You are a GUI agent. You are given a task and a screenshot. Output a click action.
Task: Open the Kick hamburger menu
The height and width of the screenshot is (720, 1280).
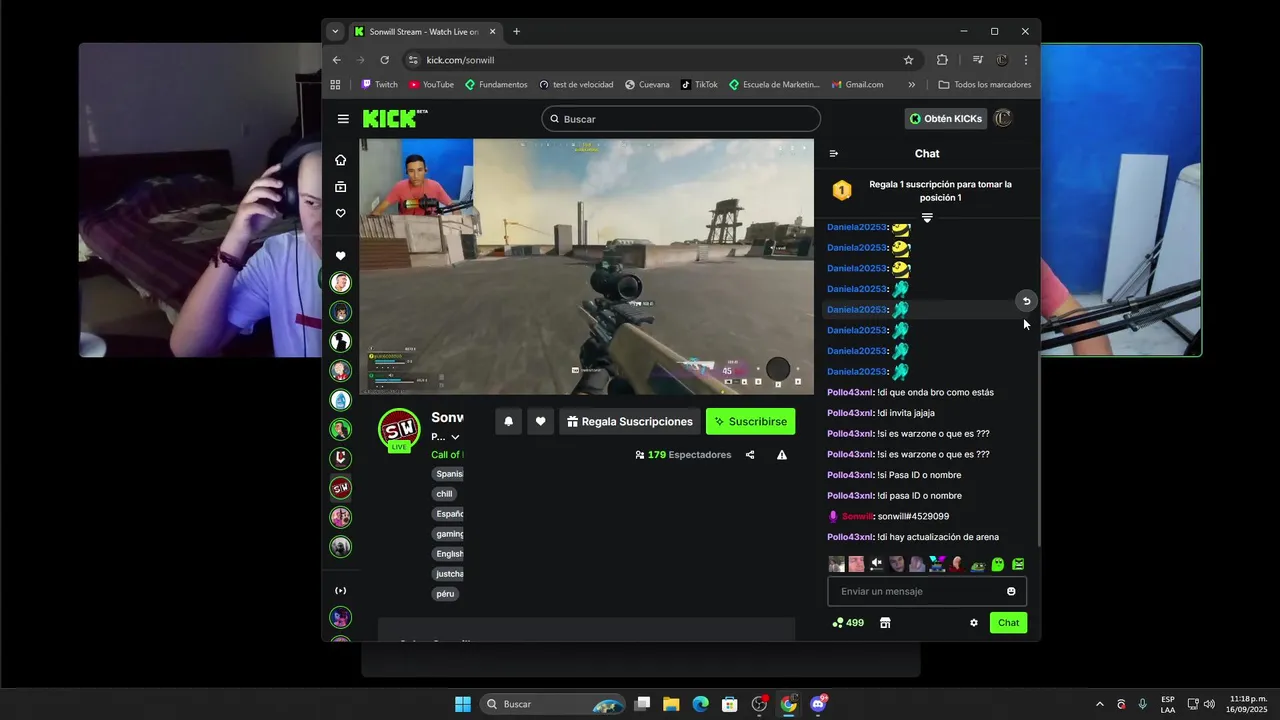pyautogui.click(x=343, y=119)
